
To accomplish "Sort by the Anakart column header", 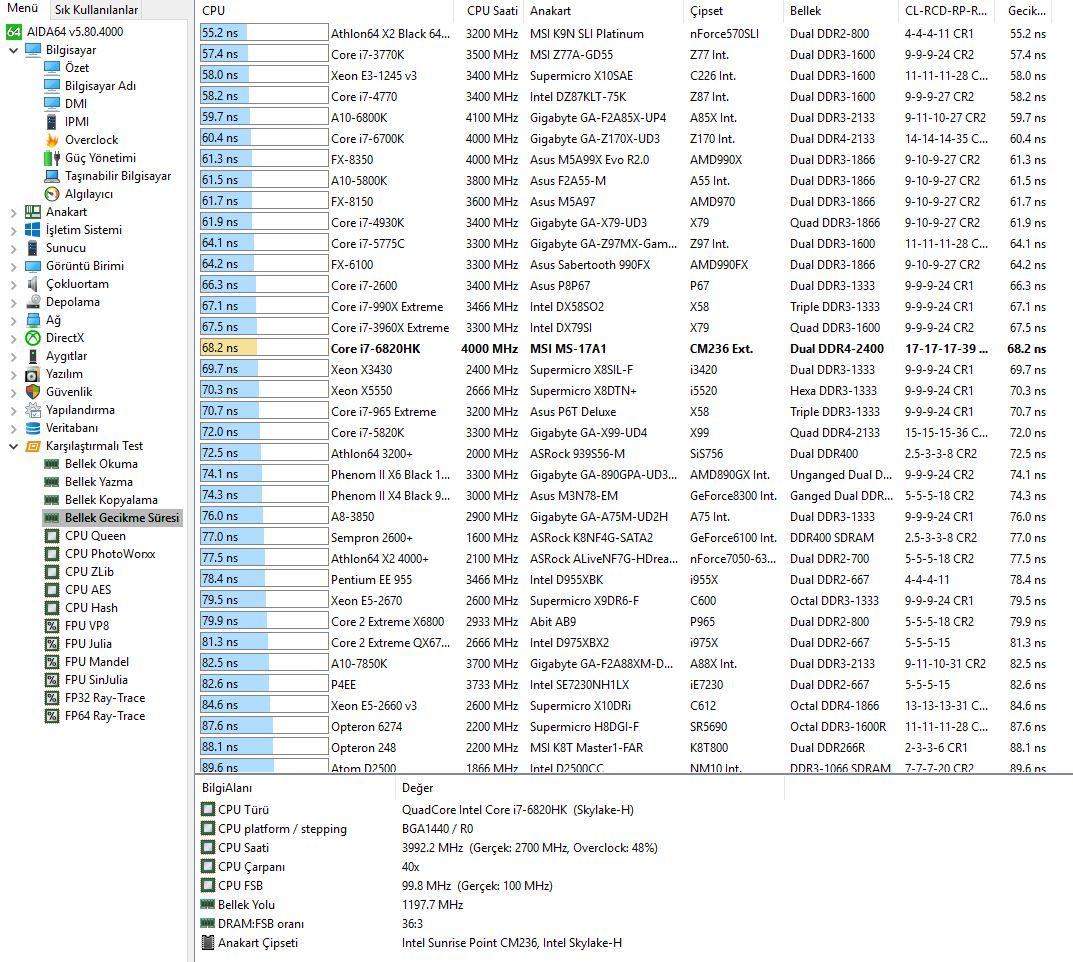I will point(604,11).
